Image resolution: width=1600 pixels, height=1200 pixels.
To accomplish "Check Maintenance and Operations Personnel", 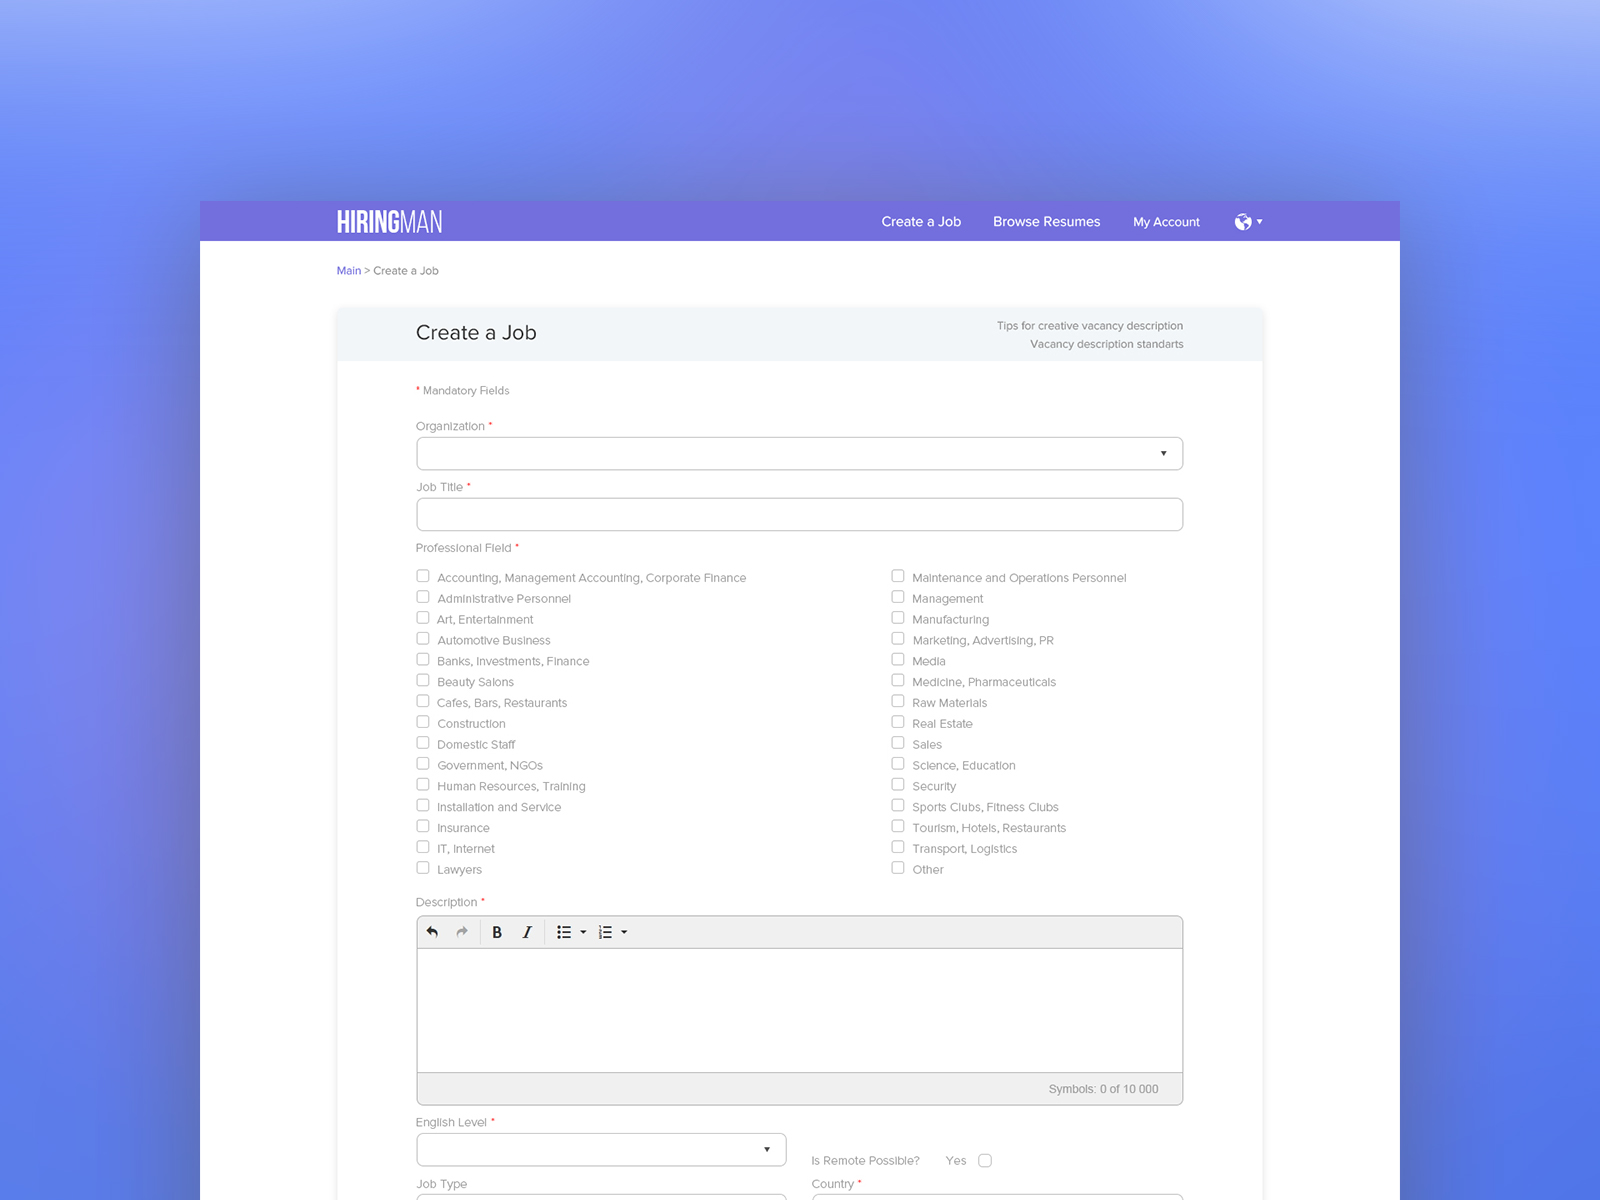I will (x=898, y=576).
